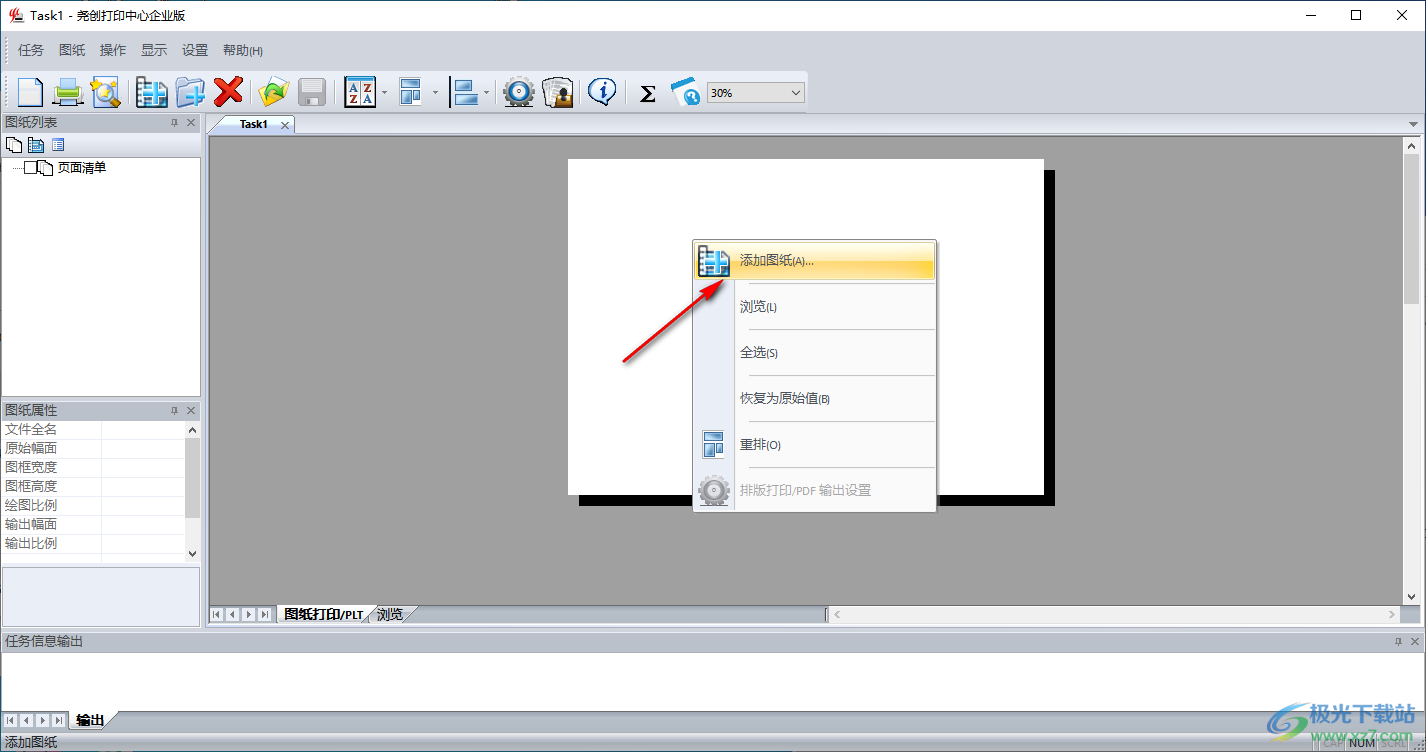Viewport: 1426px width, 752px height.
Task: Select 添加图纸(A)... in context menu
Action: pos(776,261)
